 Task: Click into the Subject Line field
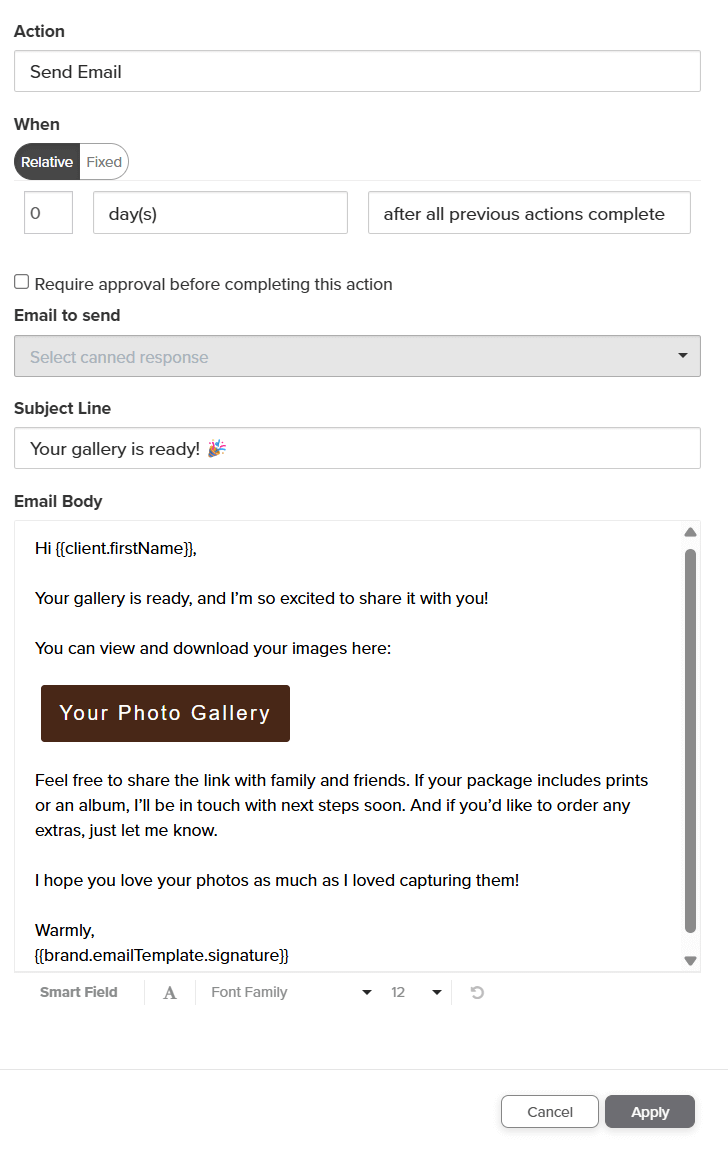(x=357, y=449)
